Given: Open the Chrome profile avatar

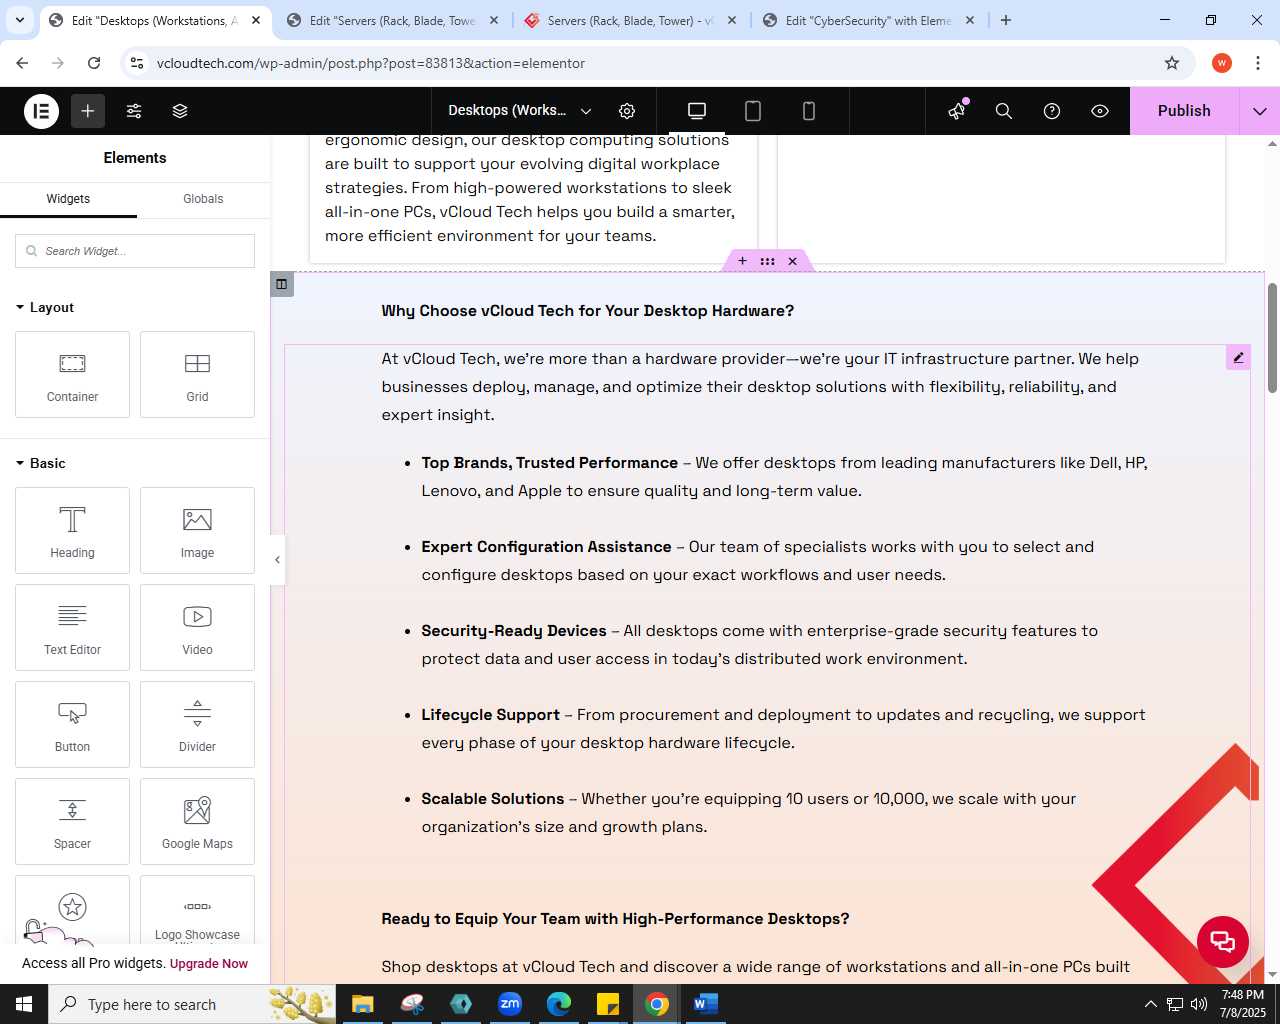Looking at the screenshot, I should (1222, 63).
